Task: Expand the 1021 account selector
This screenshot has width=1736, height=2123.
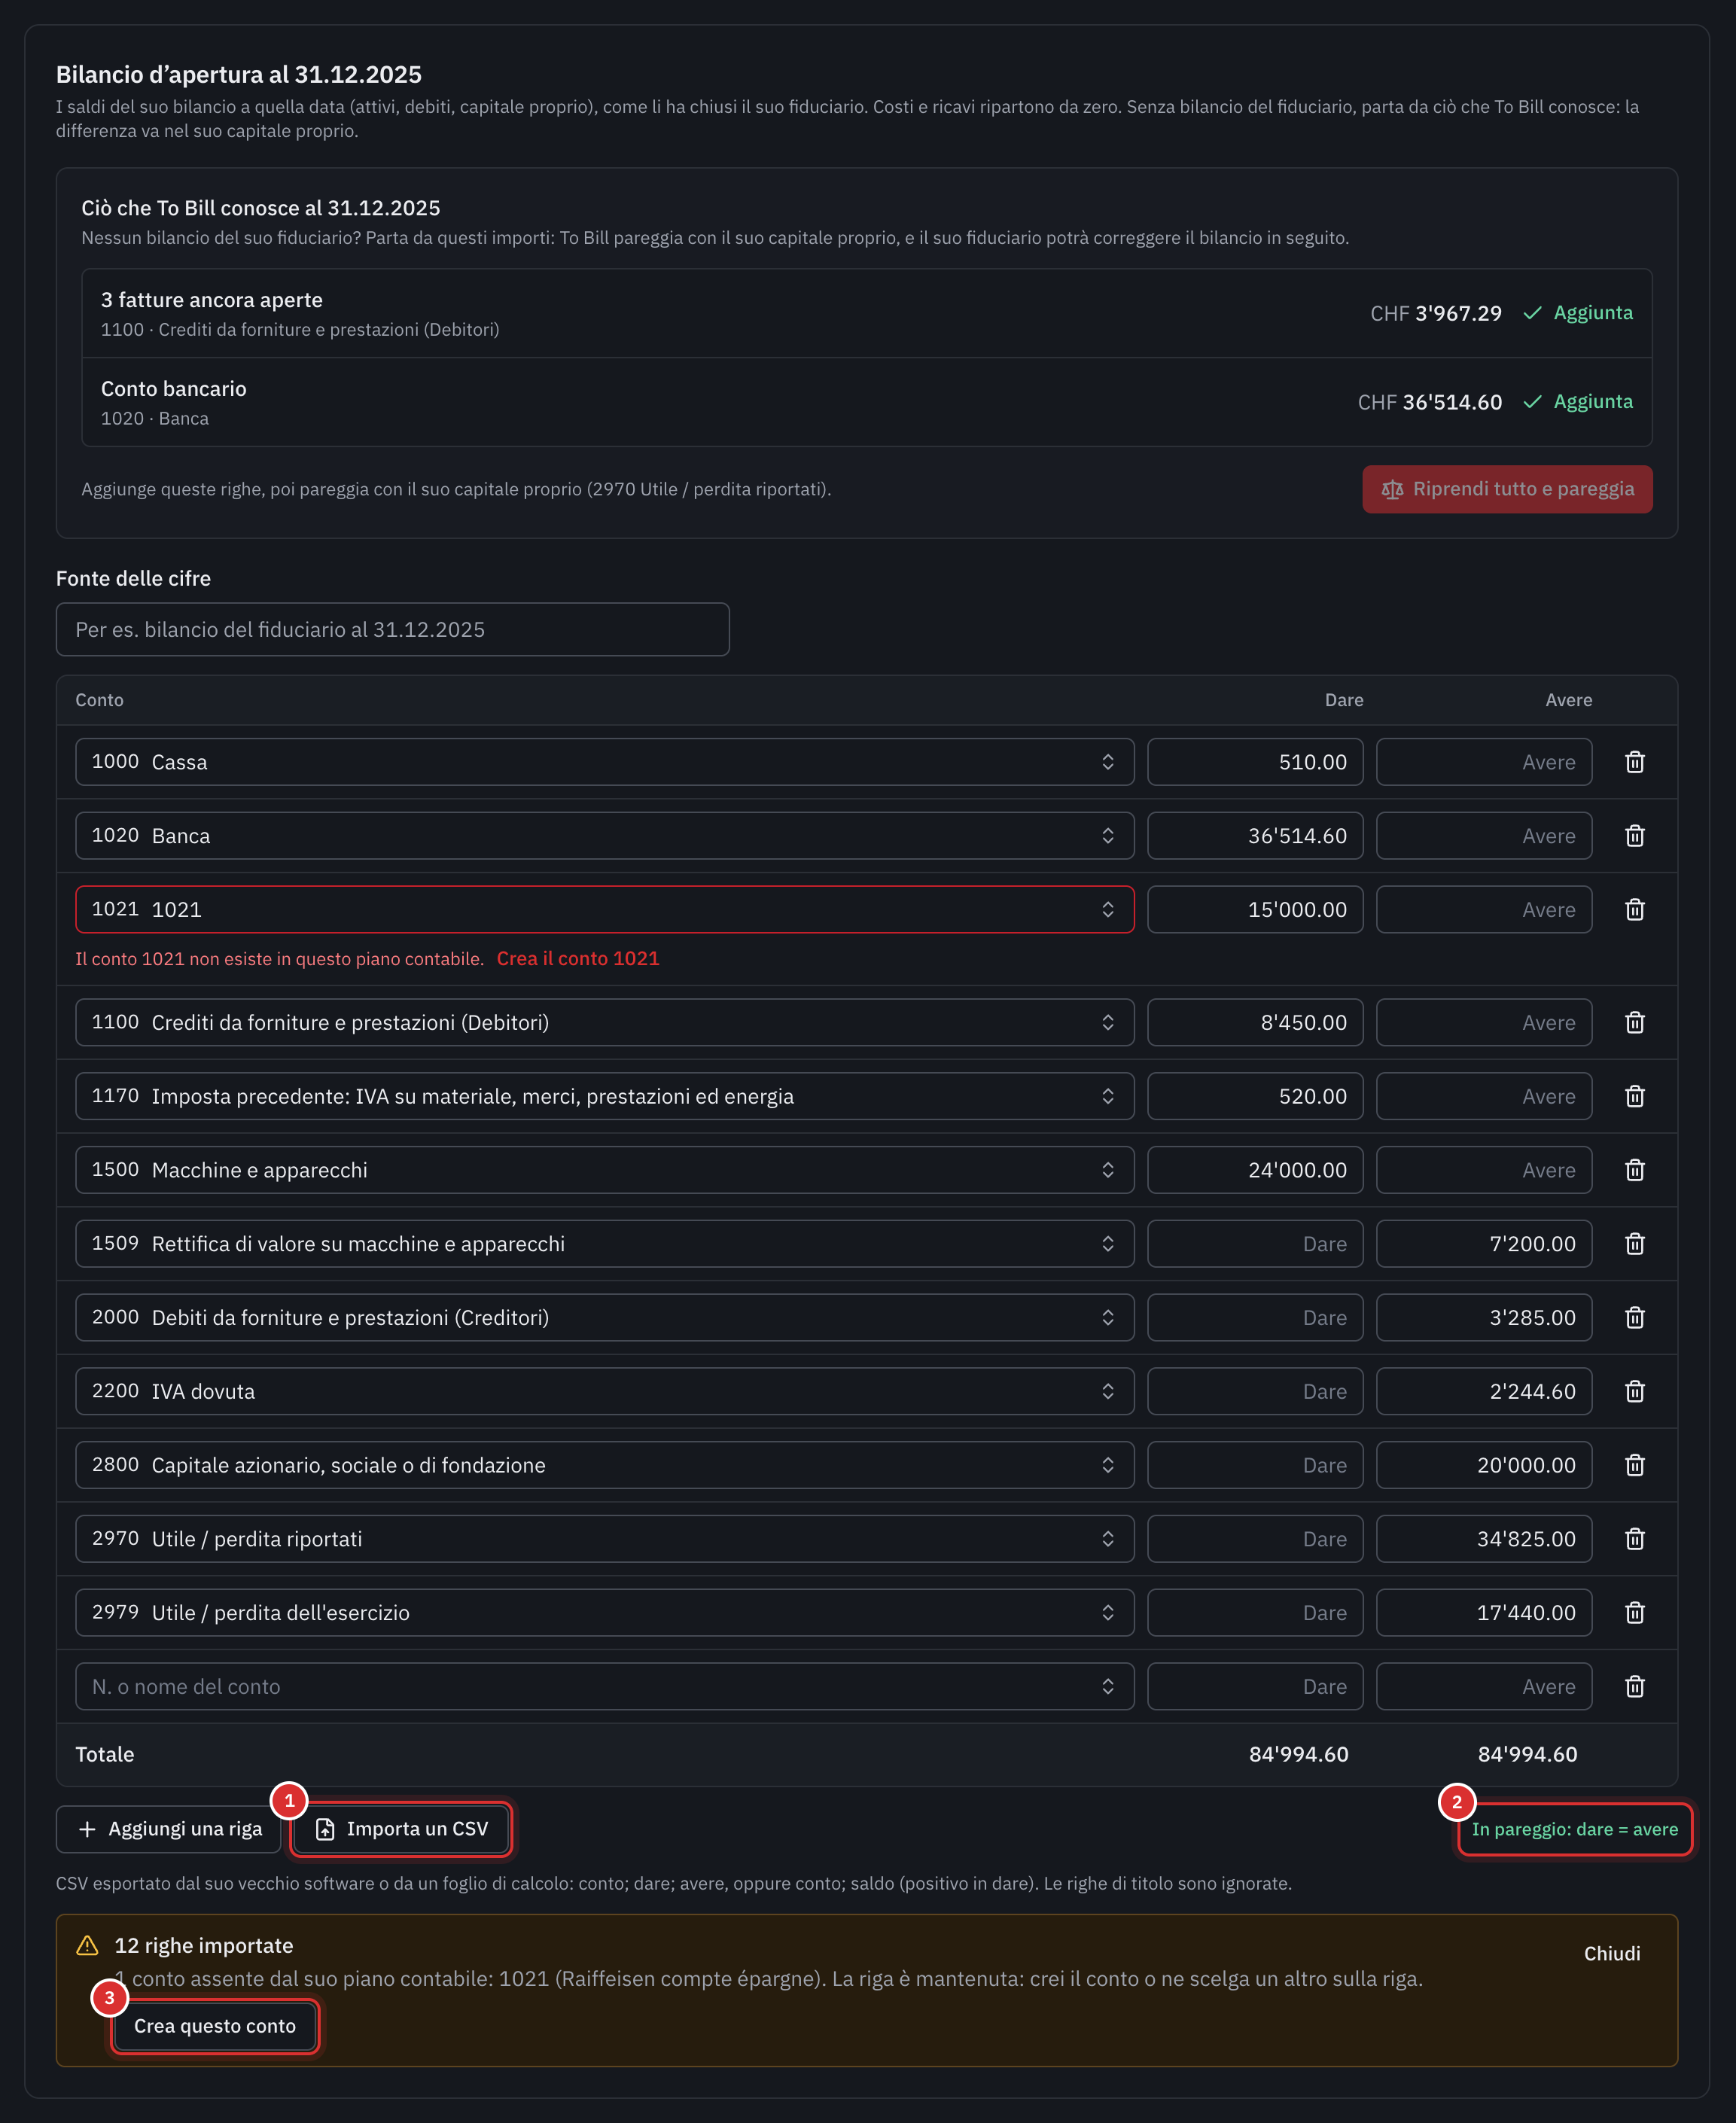Action: (x=604, y=910)
